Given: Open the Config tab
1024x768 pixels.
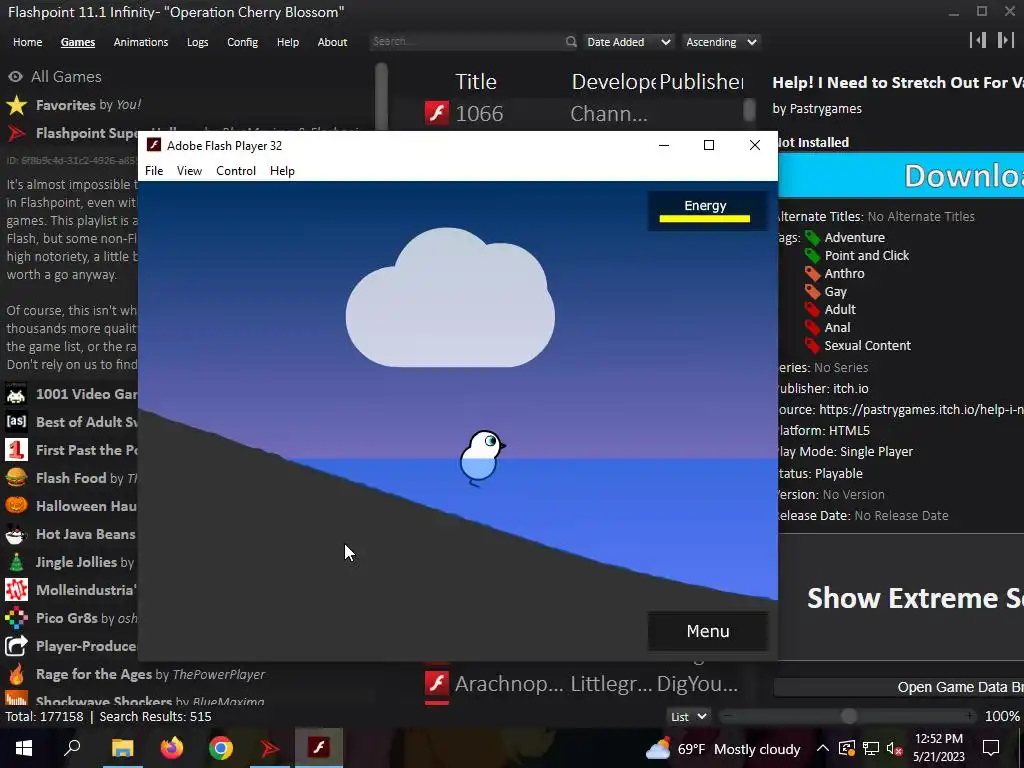Looking at the screenshot, I should (x=242, y=42).
